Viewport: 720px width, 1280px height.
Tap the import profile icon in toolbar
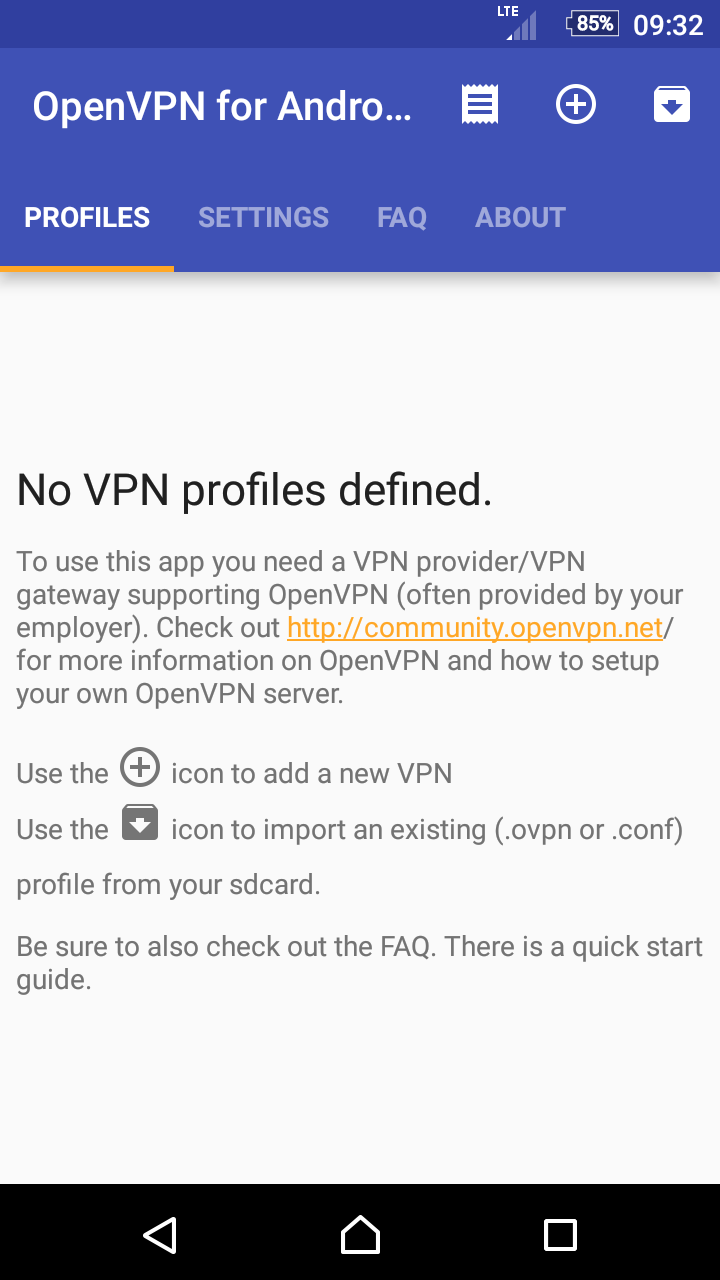click(672, 105)
